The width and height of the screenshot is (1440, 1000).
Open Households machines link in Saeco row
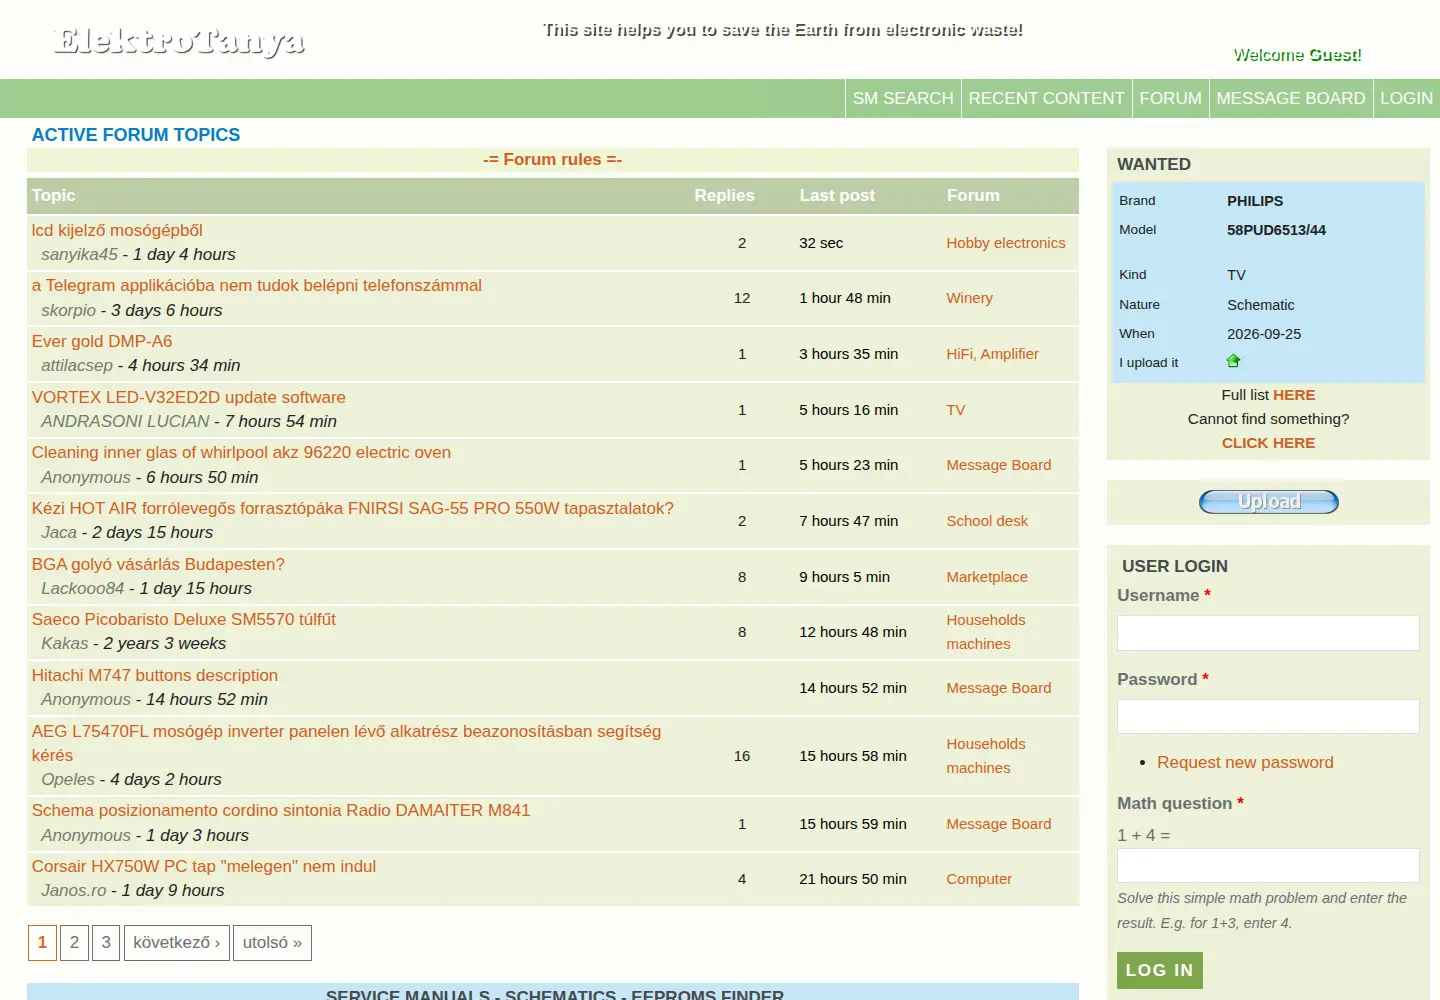click(x=986, y=632)
